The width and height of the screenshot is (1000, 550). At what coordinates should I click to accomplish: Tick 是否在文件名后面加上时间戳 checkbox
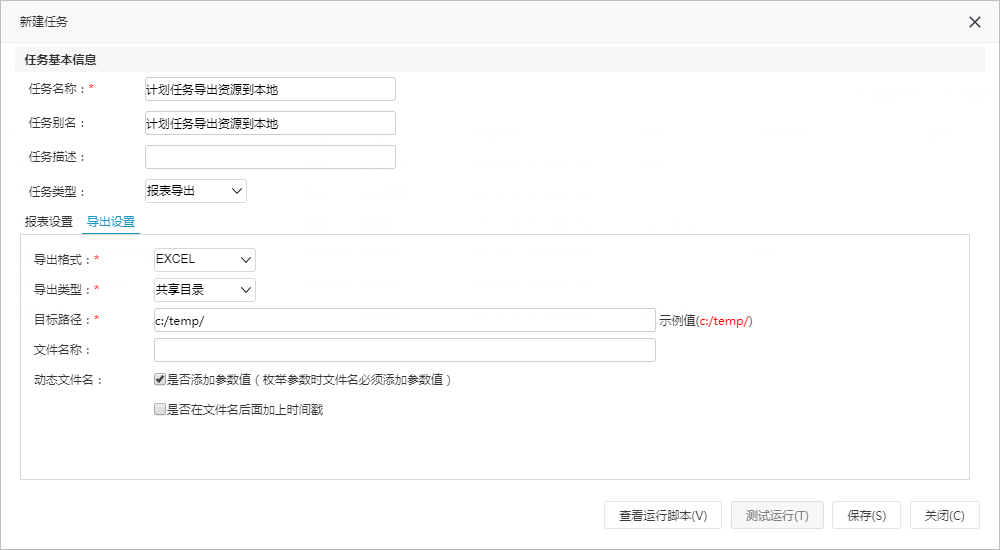click(x=159, y=410)
